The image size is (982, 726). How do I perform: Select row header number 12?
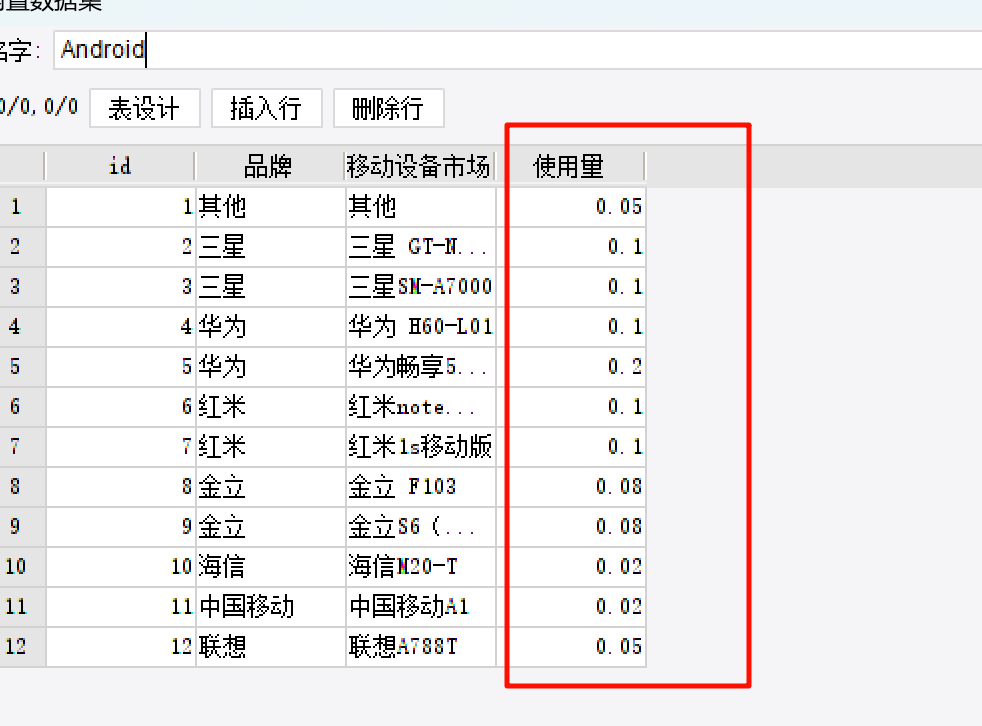23,646
